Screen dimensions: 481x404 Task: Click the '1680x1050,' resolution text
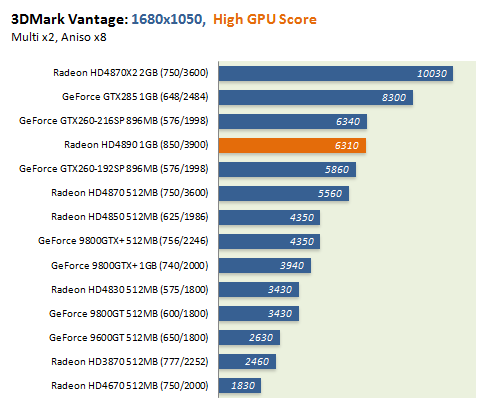point(168,19)
